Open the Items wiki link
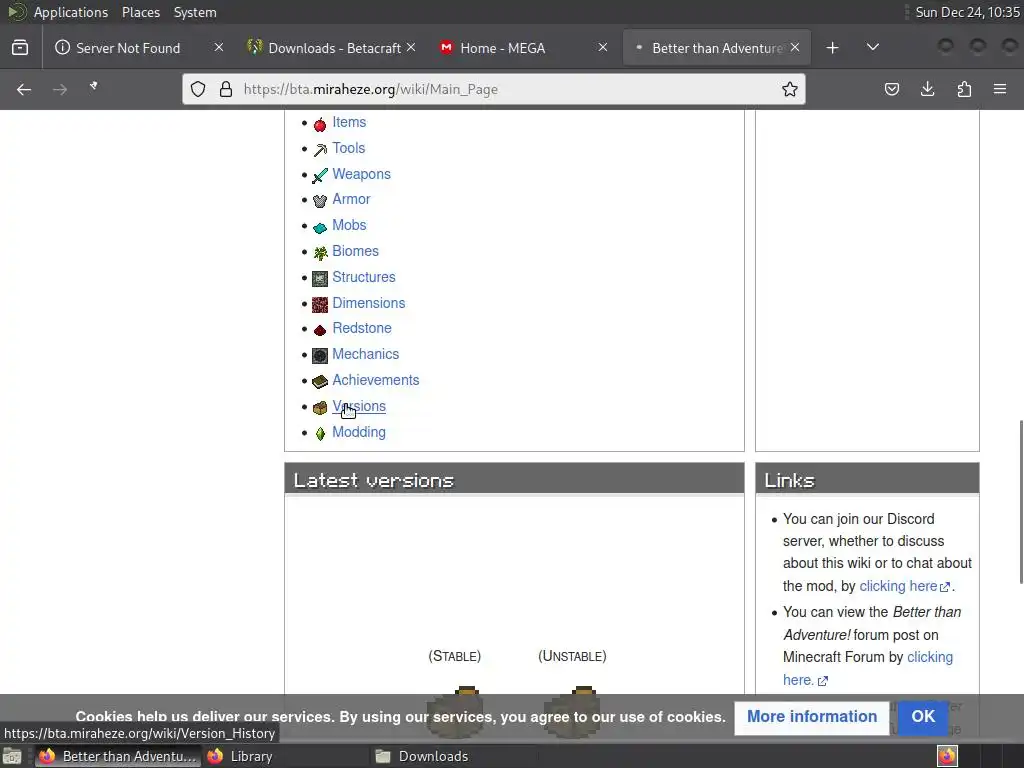This screenshot has width=1024, height=768. (349, 122)
